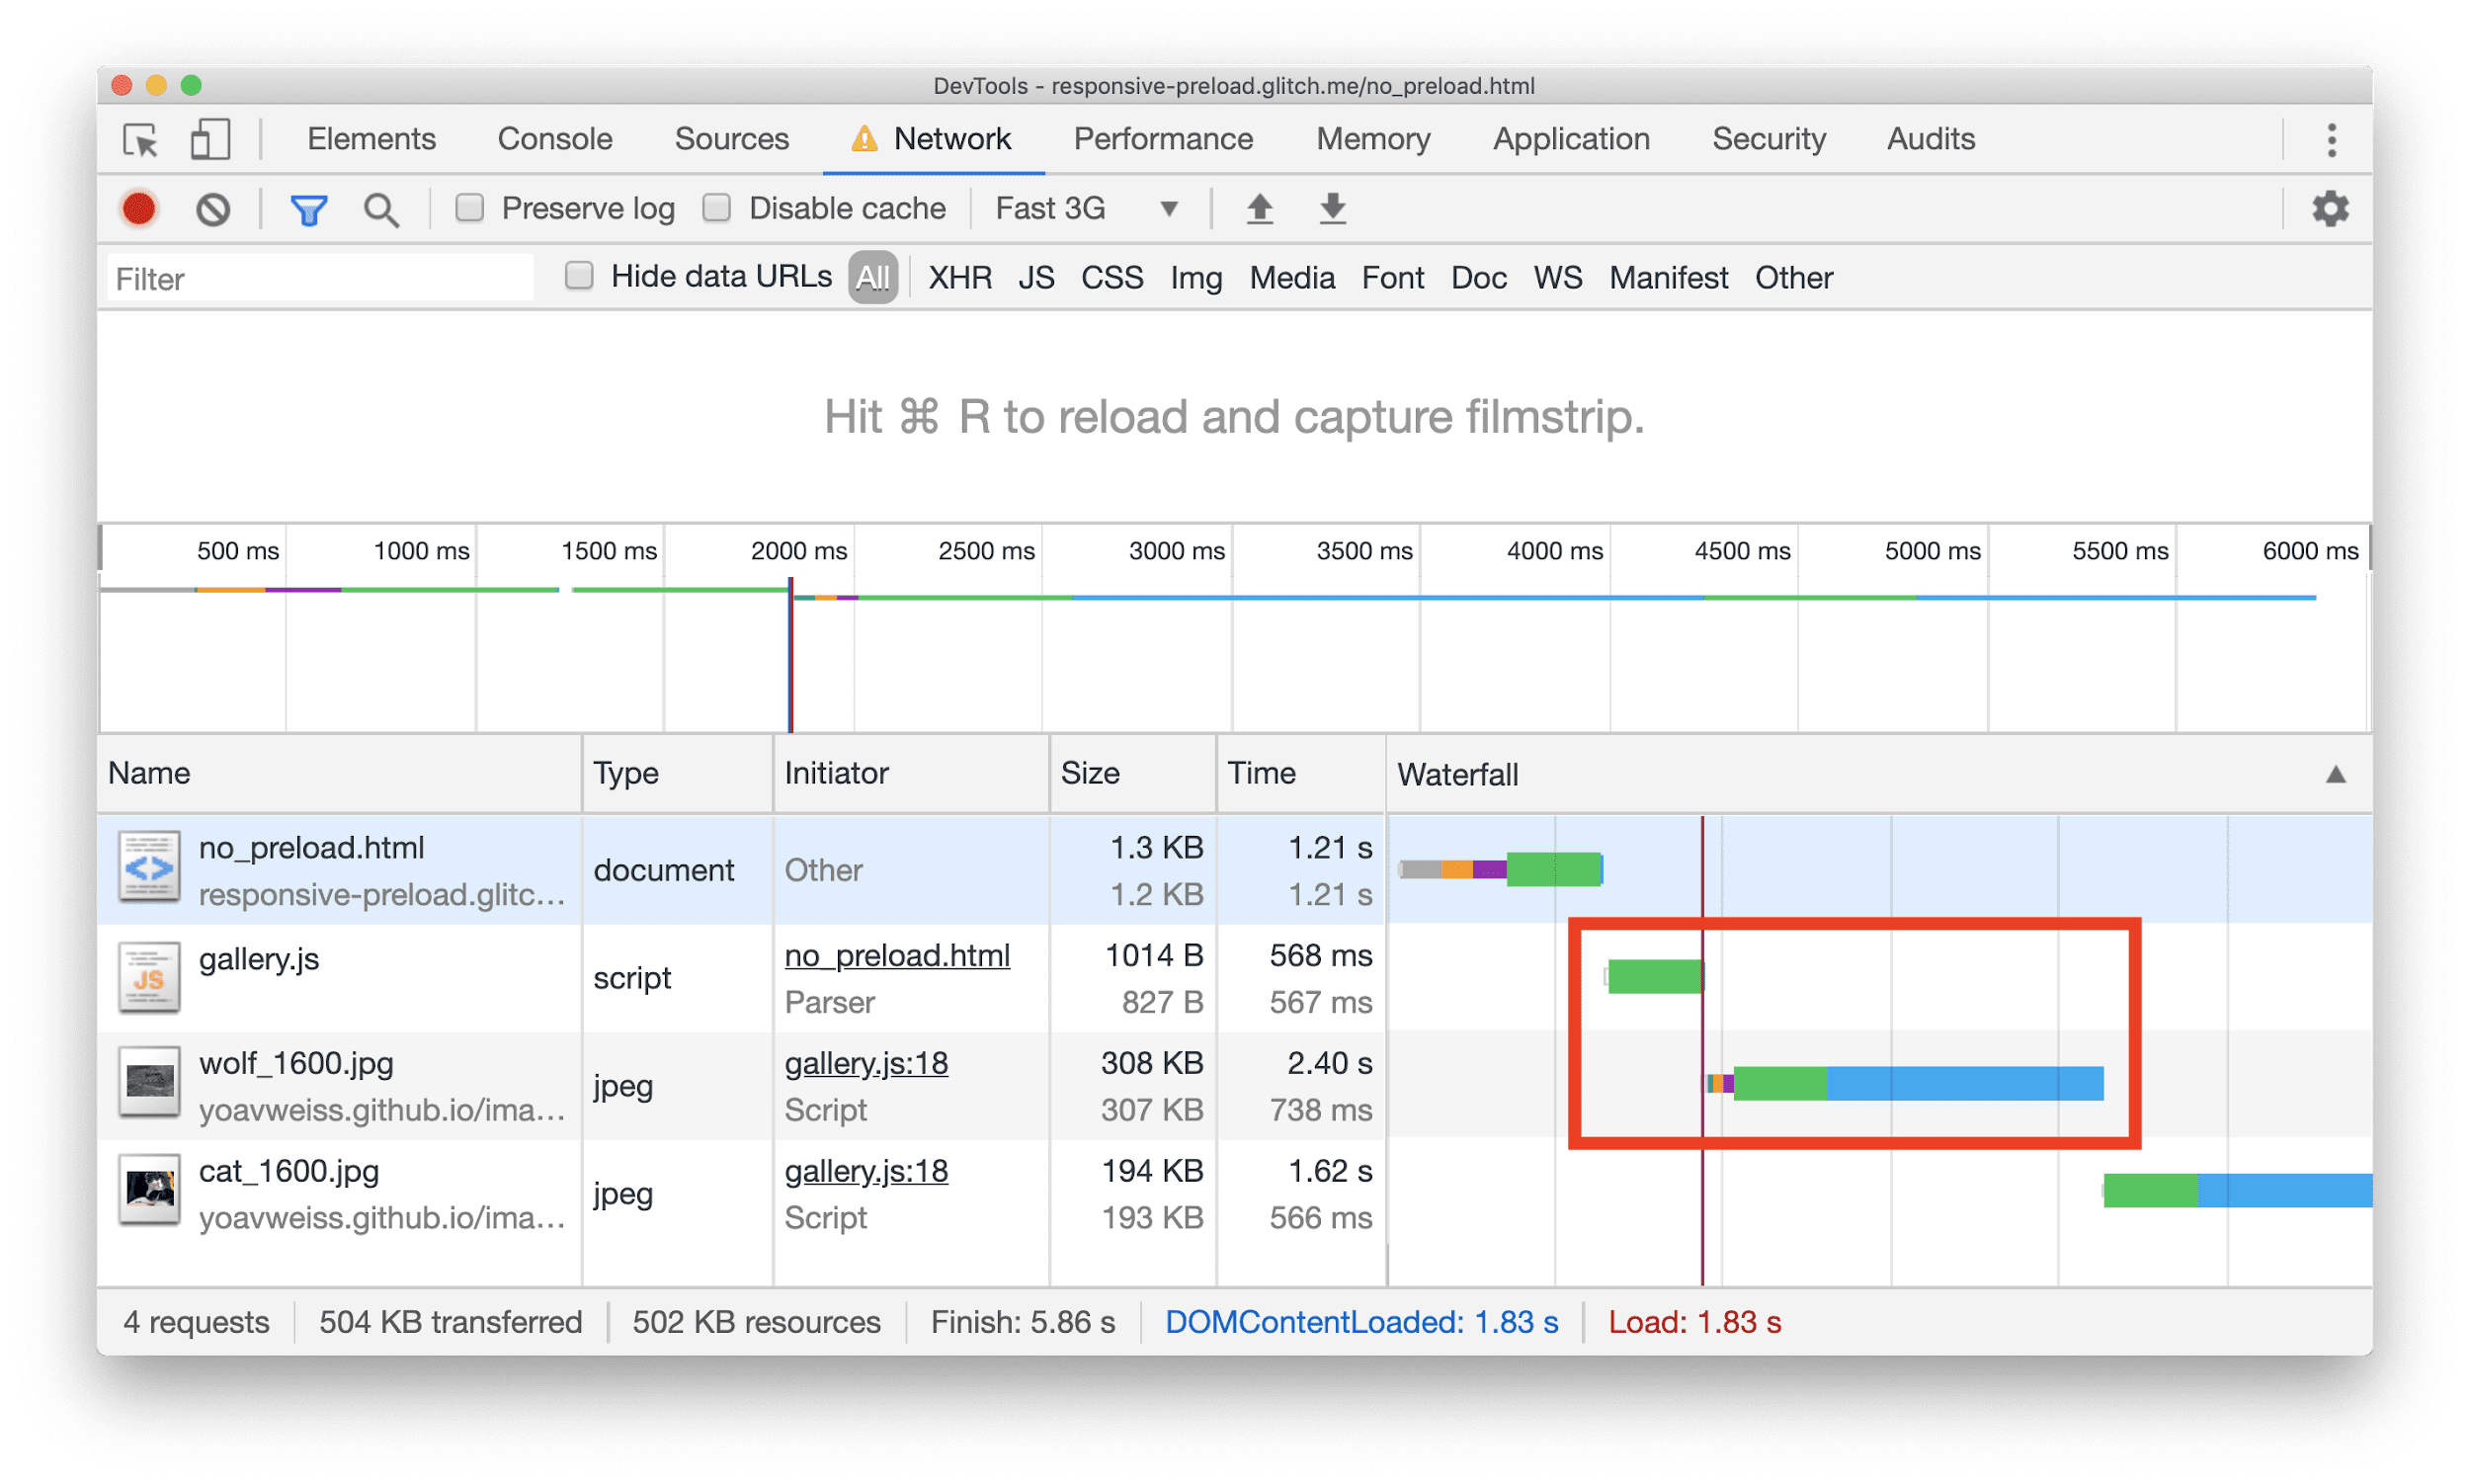Open the resource type filter dropdown

click(x=869, y=276)
